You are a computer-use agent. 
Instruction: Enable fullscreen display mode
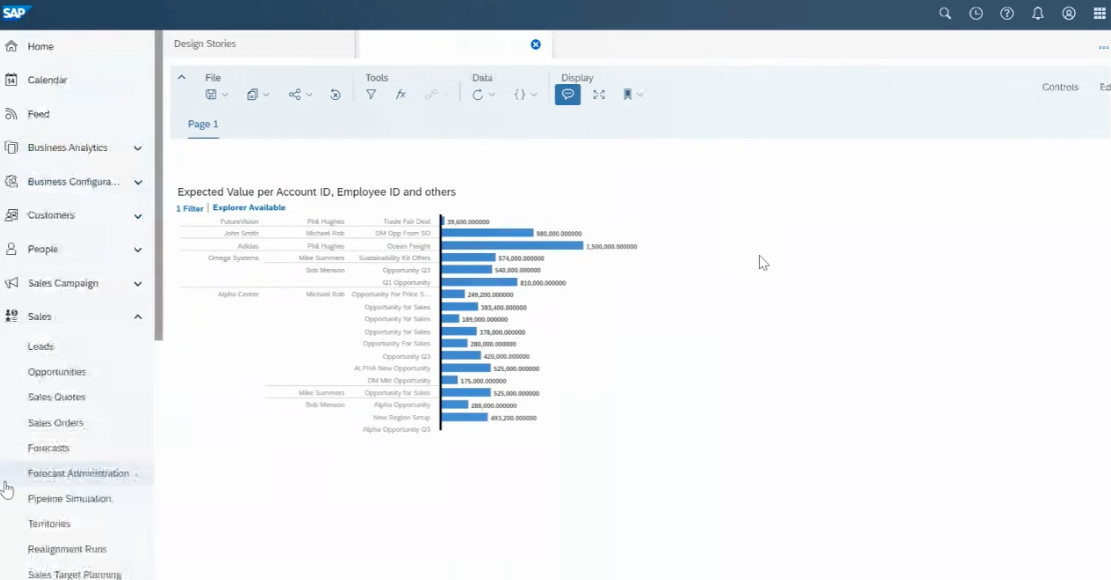(x=598, y=93)
